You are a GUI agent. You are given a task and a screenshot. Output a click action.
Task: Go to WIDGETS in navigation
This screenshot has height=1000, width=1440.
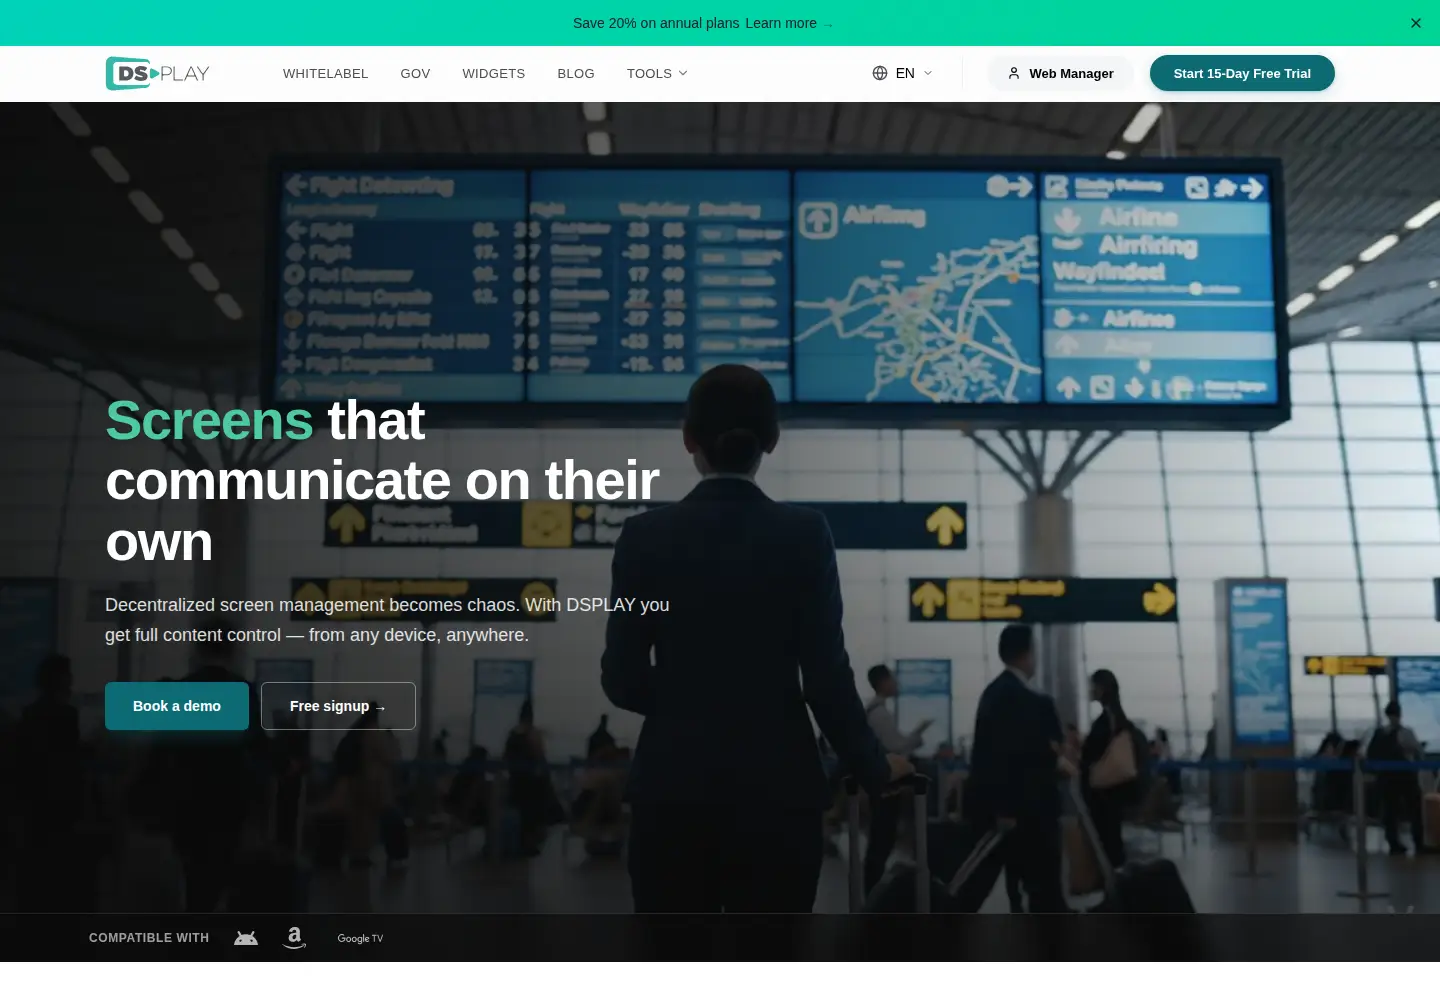[493, 74]
